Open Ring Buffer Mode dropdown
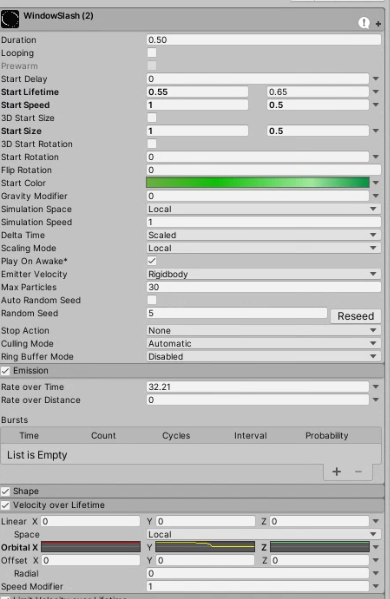Screen dimensions: 390x599 coord(264,356)
